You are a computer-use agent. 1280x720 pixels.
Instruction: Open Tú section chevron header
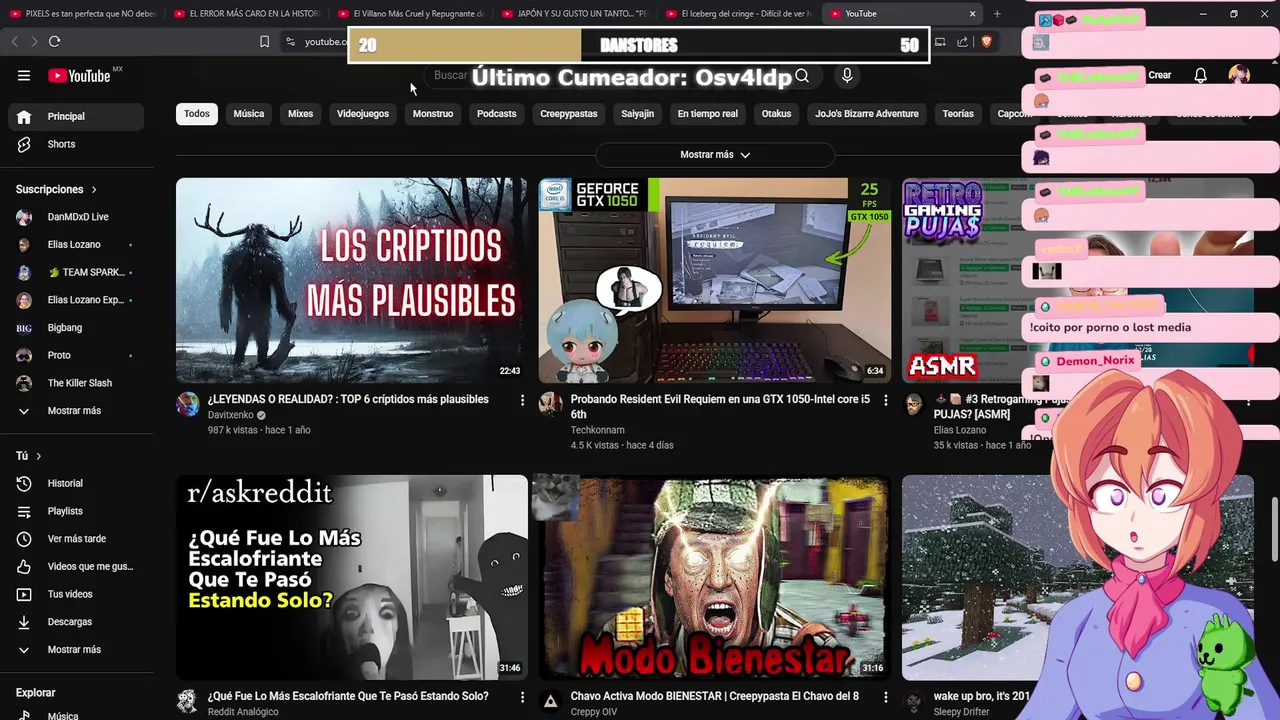tap(29, 456)
